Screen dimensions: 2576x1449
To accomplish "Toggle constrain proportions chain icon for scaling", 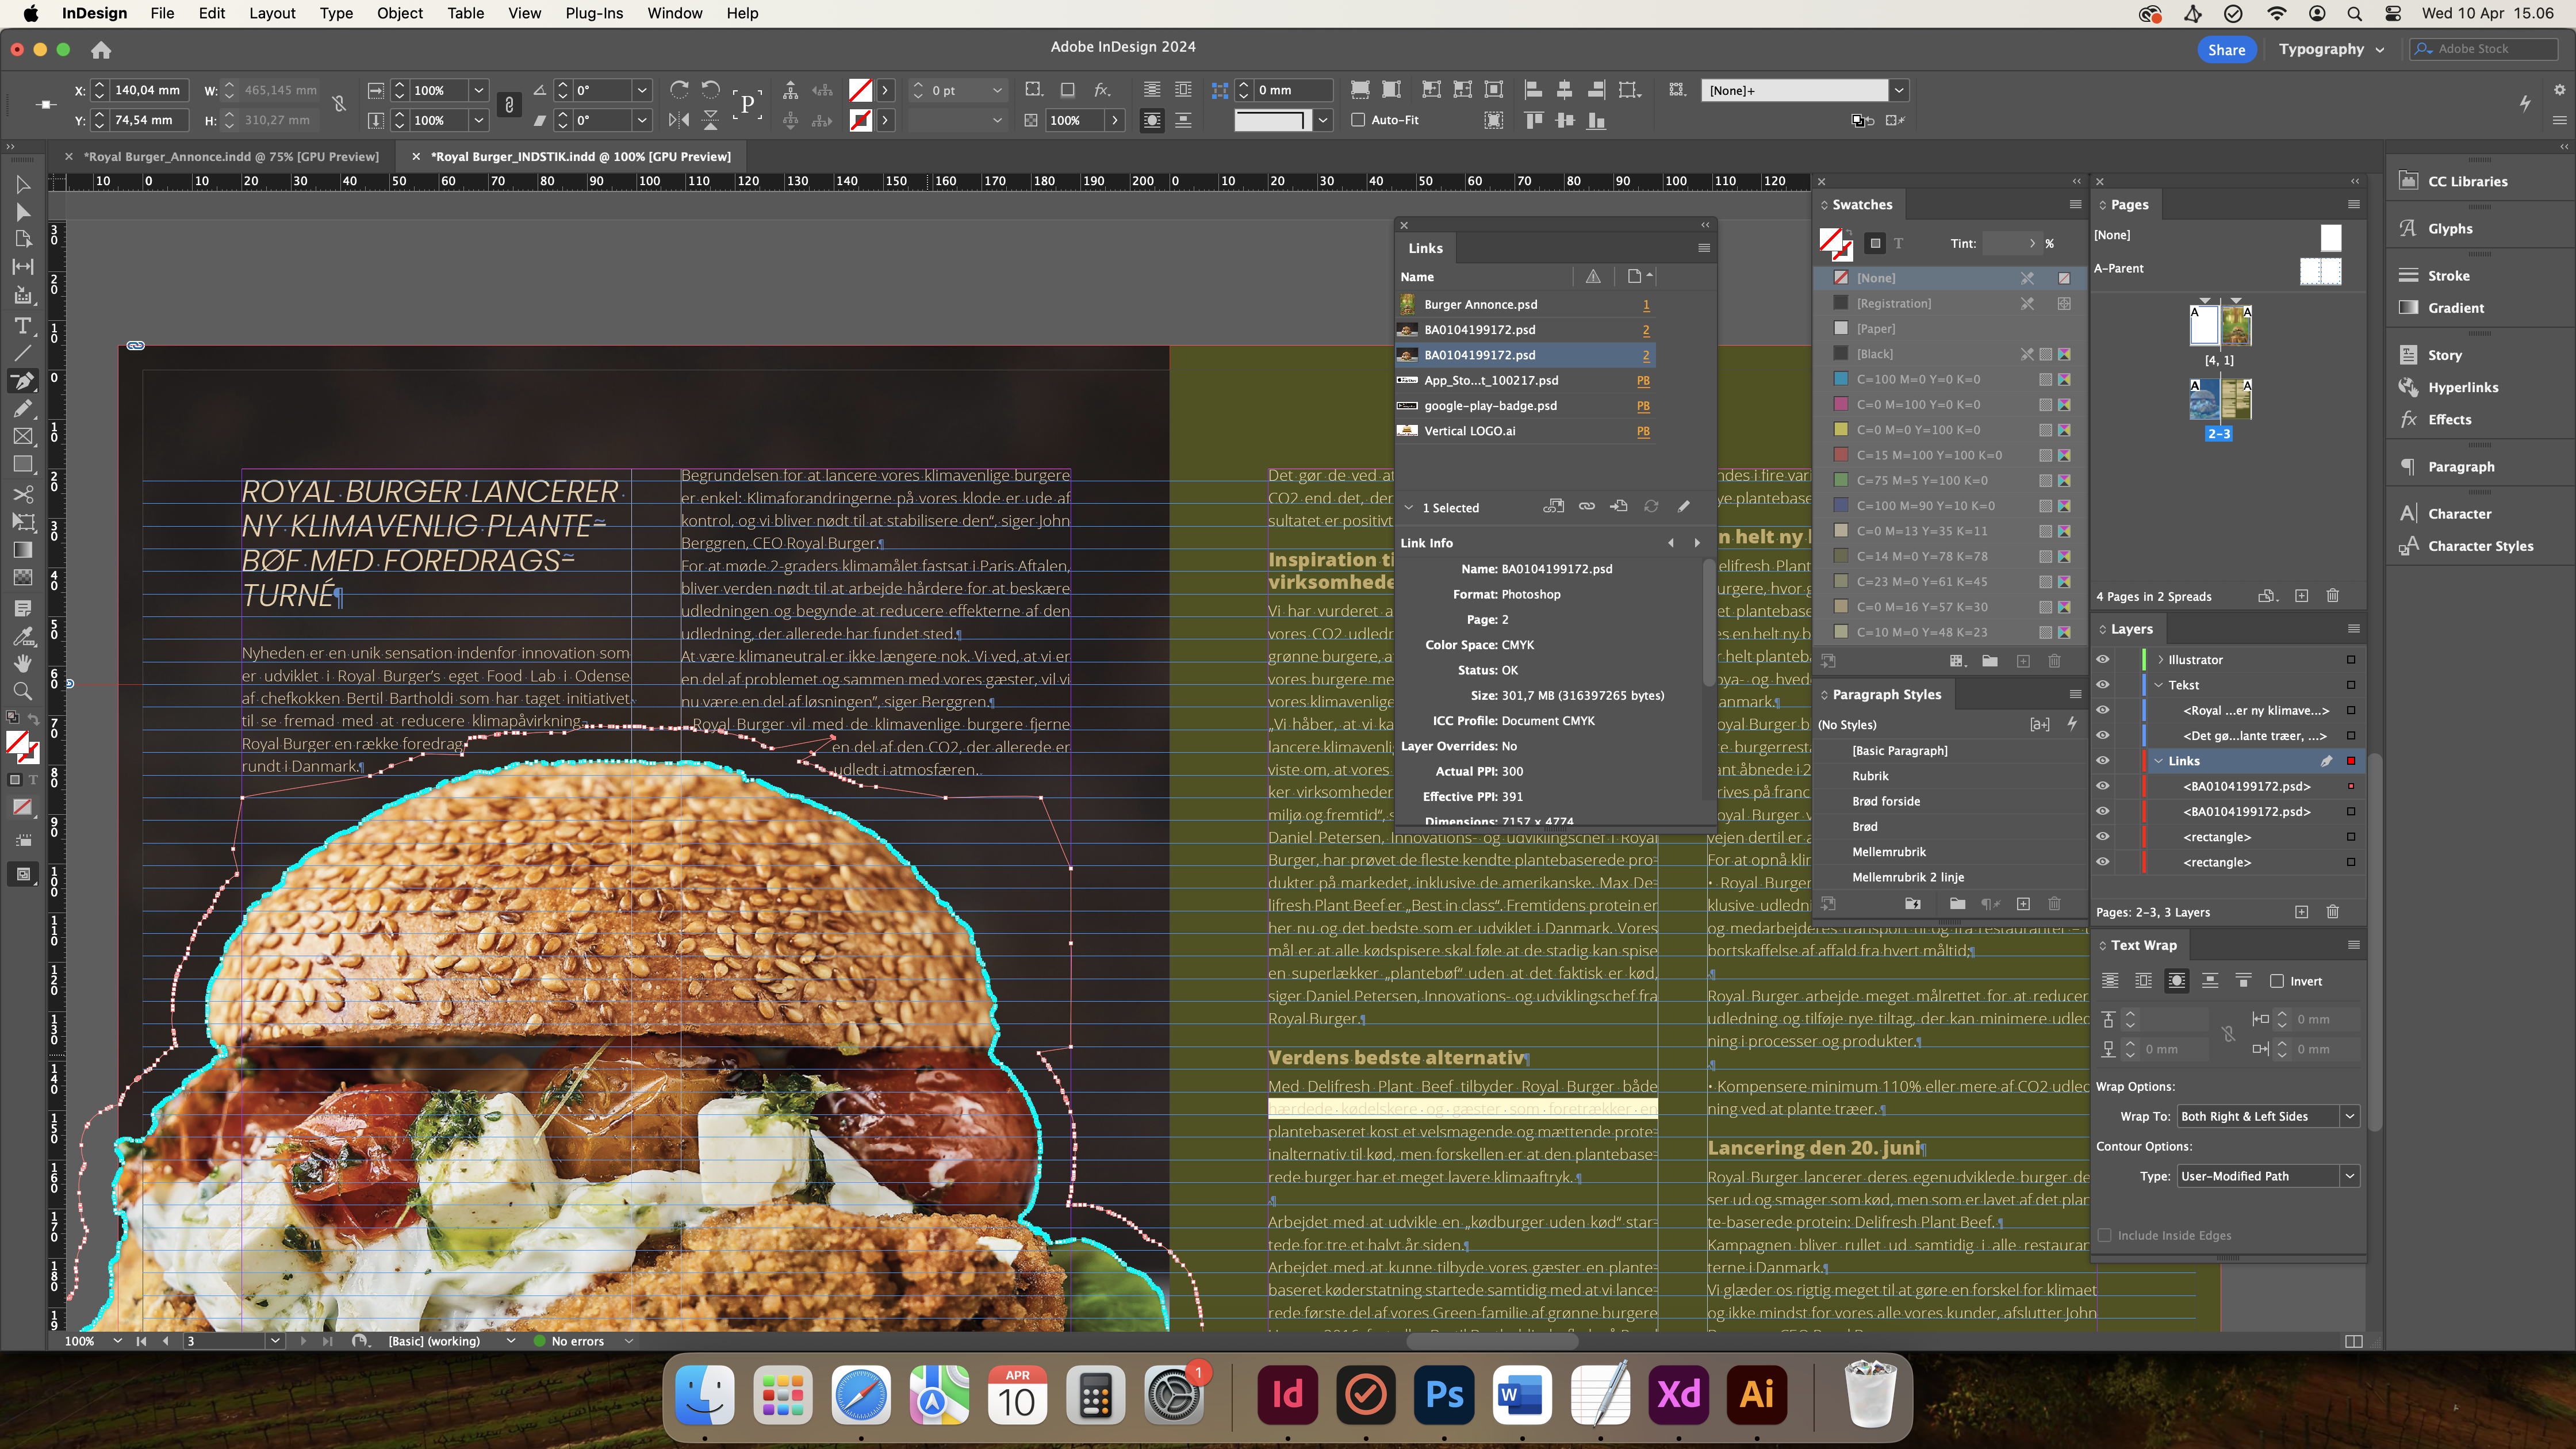I will [509, 105].
